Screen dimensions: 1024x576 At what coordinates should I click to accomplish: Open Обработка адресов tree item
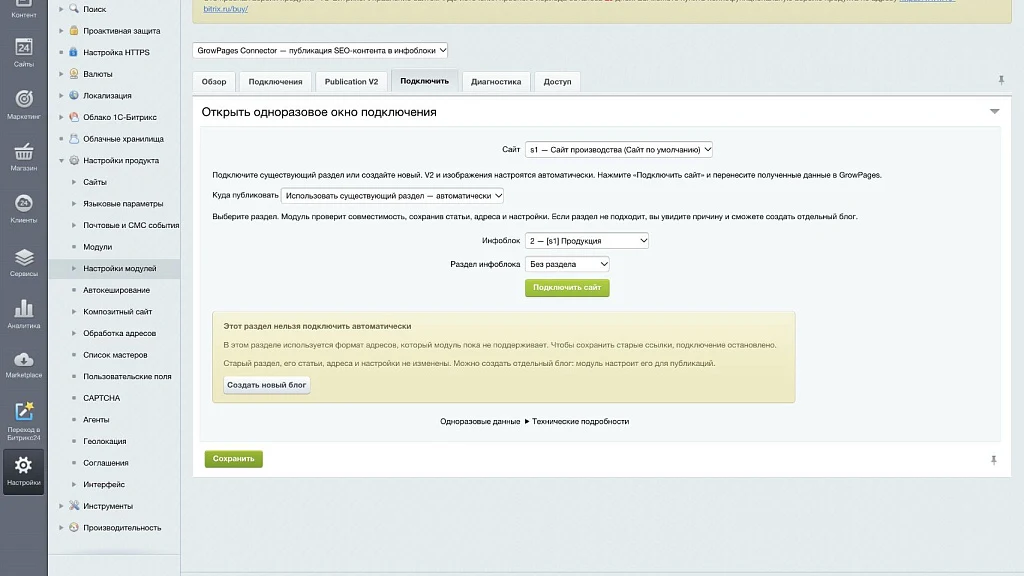point(120,332)
